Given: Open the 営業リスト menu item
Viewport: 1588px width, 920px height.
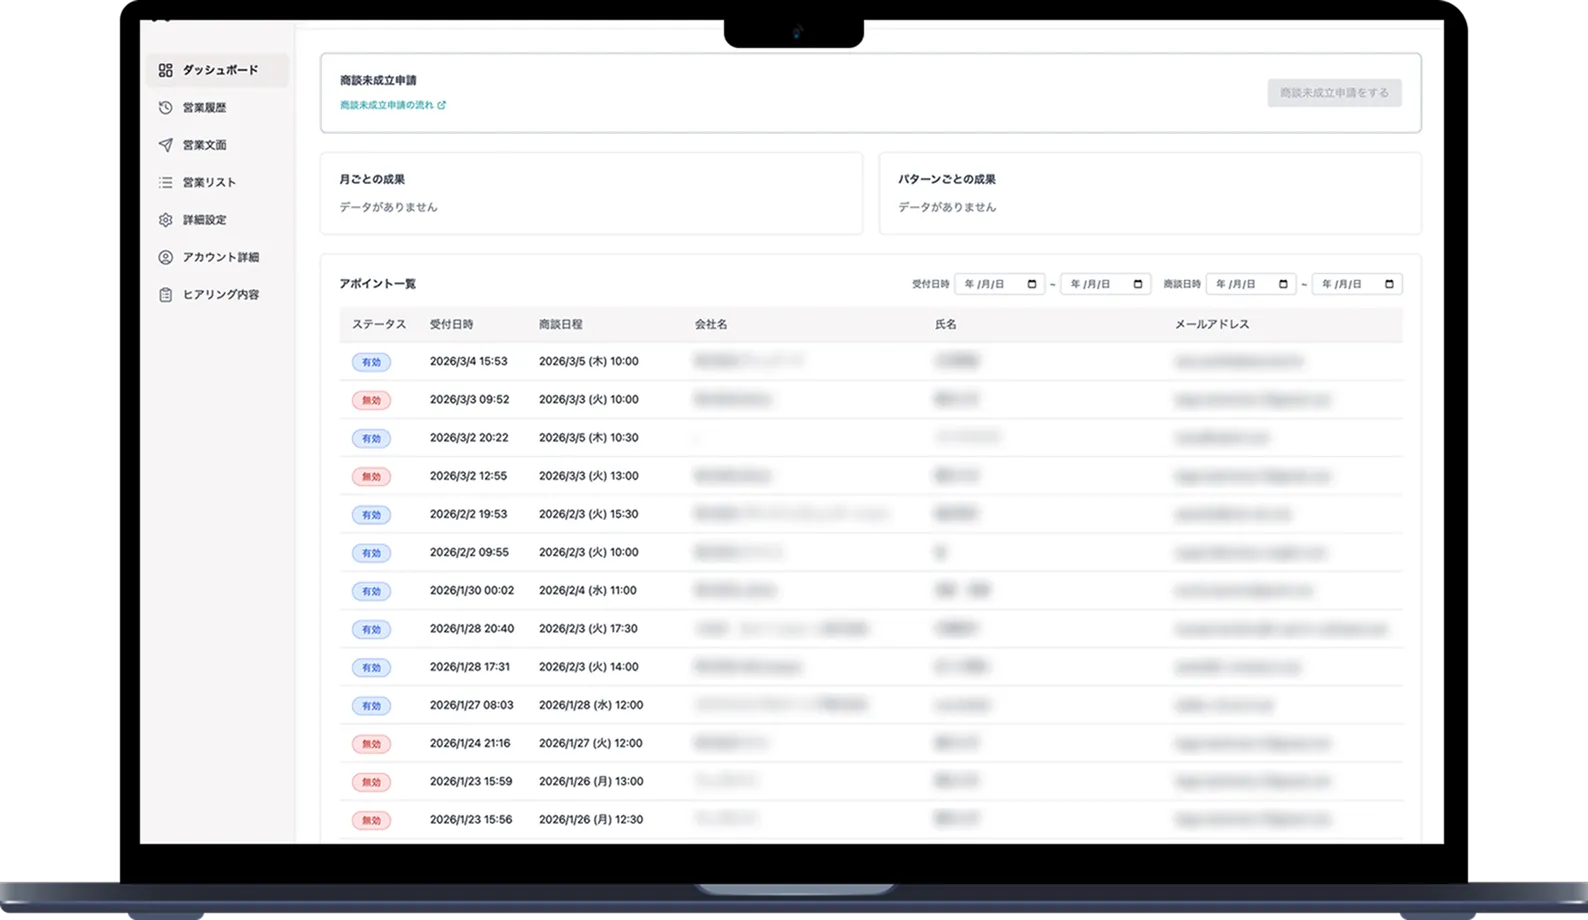Looking at the screenshot, I should tap(209, 182).
